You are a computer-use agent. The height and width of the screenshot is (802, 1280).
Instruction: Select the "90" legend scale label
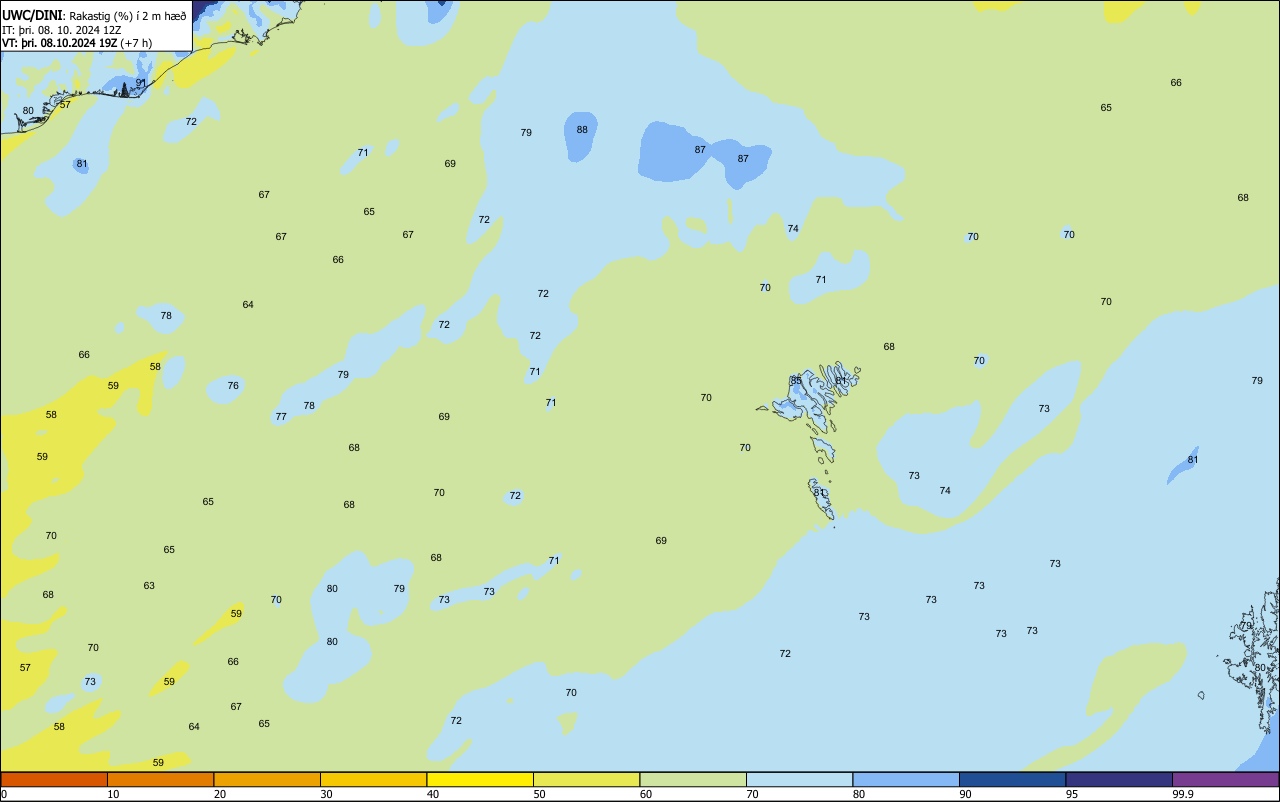coord(965,794)
